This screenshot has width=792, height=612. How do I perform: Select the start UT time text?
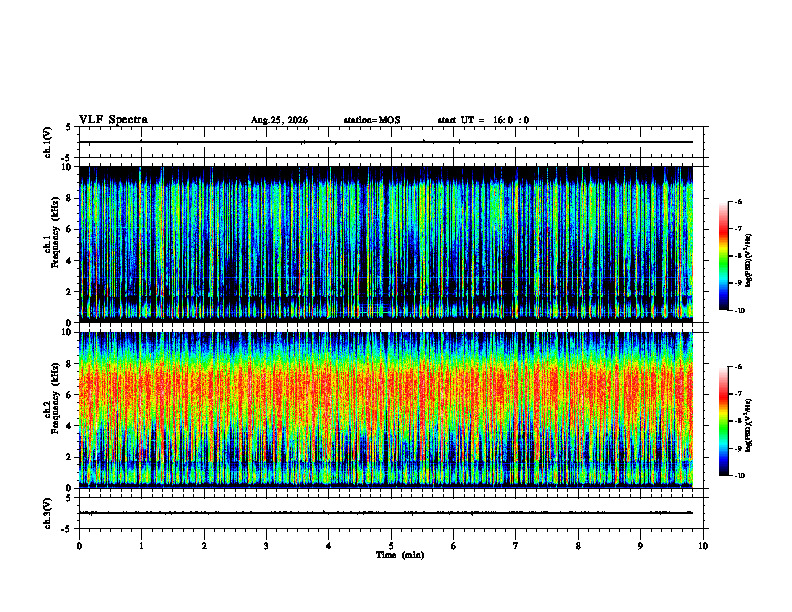tap(483, 120)
